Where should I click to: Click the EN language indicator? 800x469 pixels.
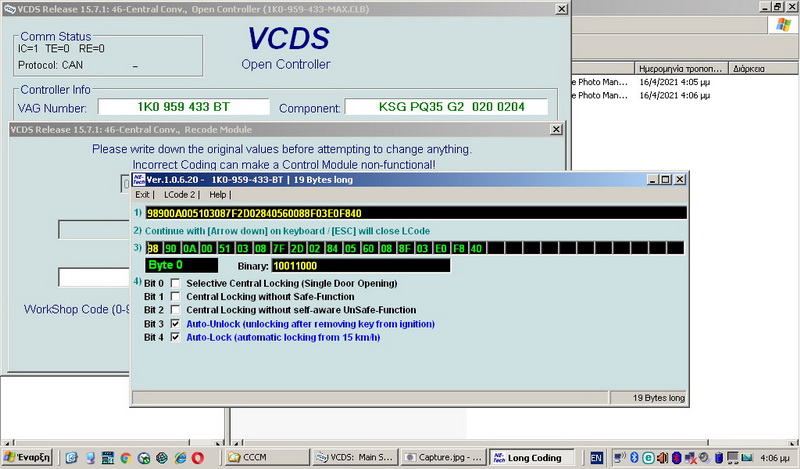pos(596,458)
